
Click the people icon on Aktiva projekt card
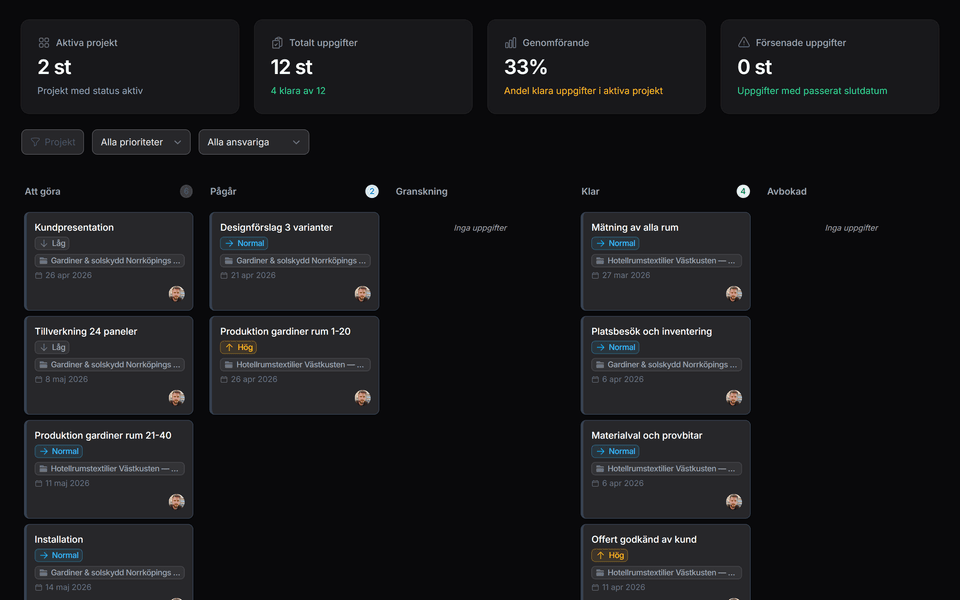click(44, 42)
